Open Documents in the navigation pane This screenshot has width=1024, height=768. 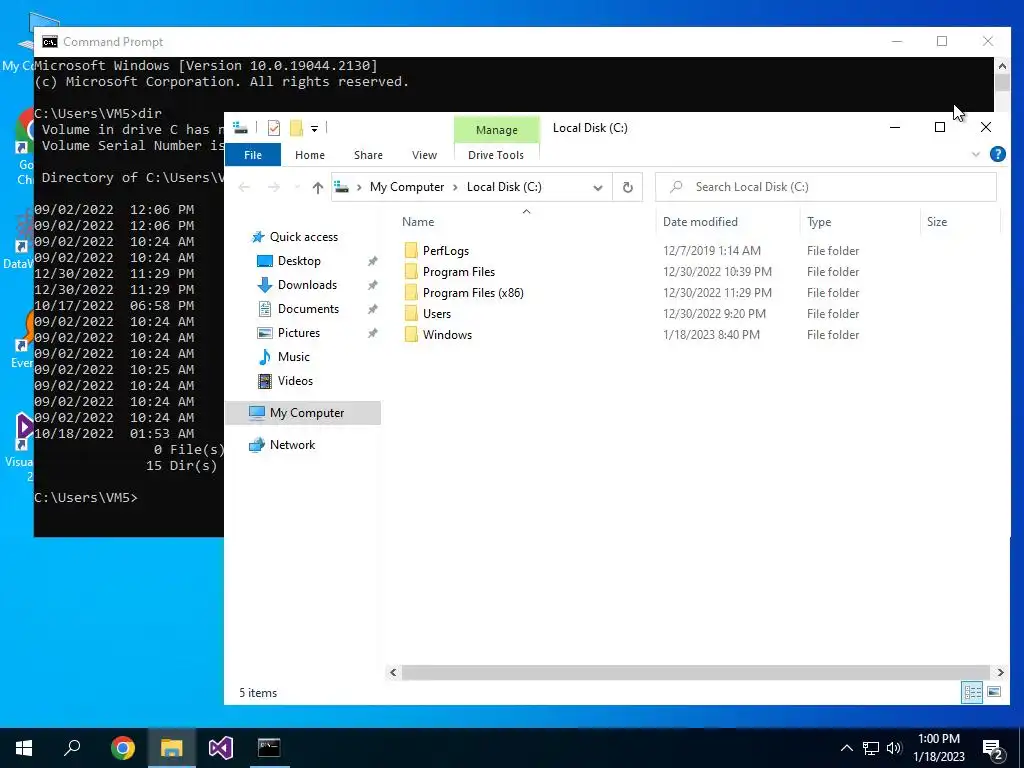tap(308, 309)
